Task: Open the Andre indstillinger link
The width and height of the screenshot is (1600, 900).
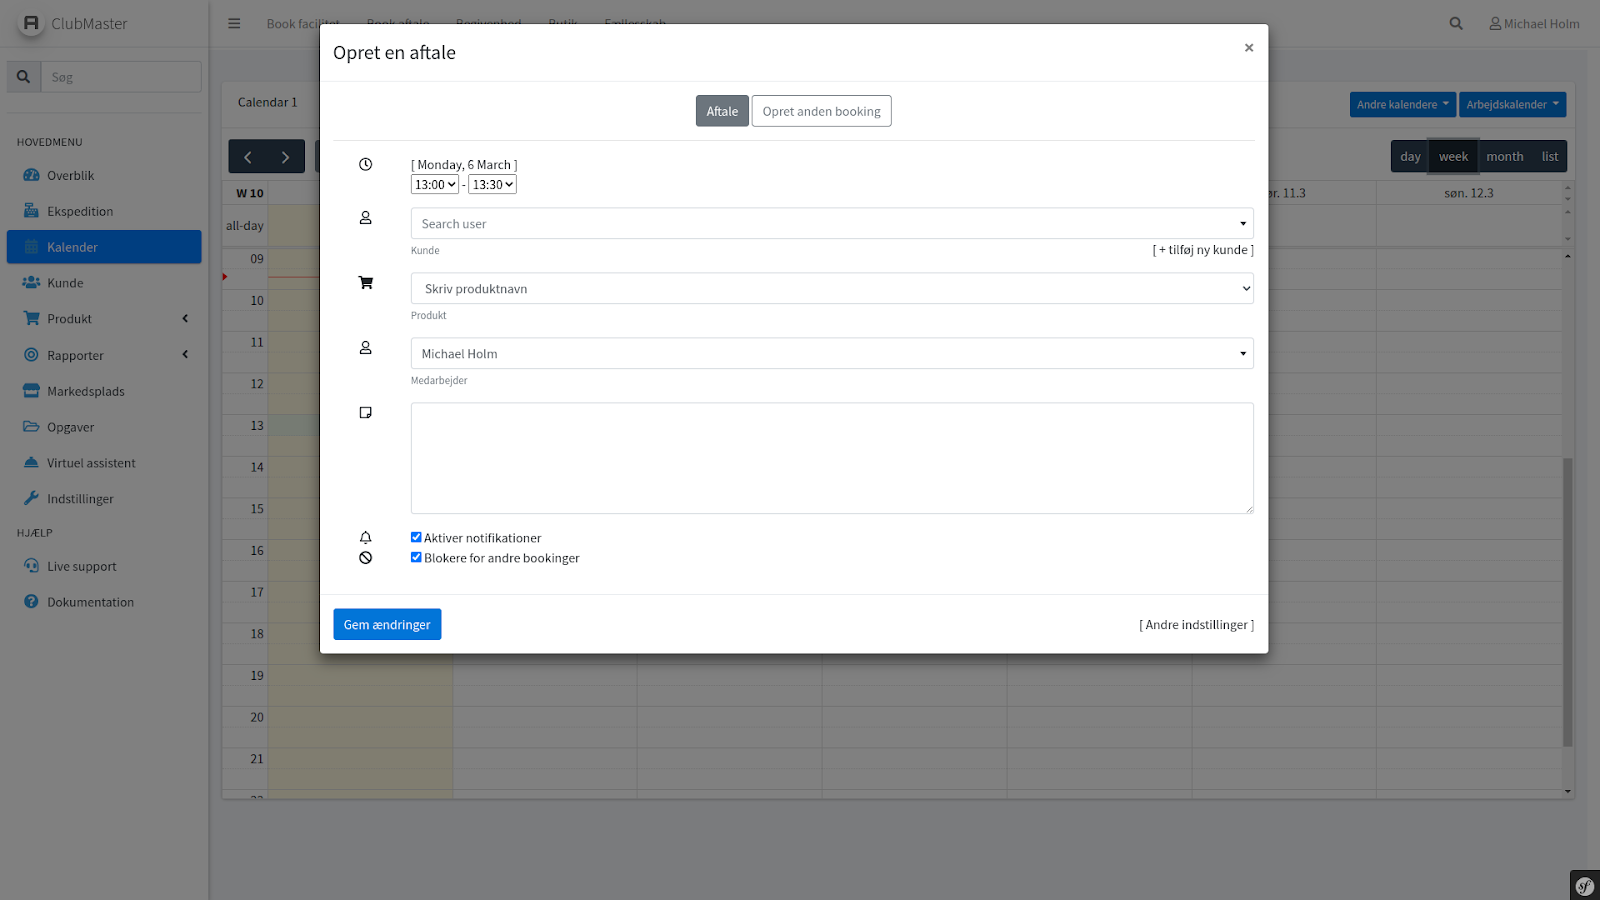Action: (x=1196, y=625)
